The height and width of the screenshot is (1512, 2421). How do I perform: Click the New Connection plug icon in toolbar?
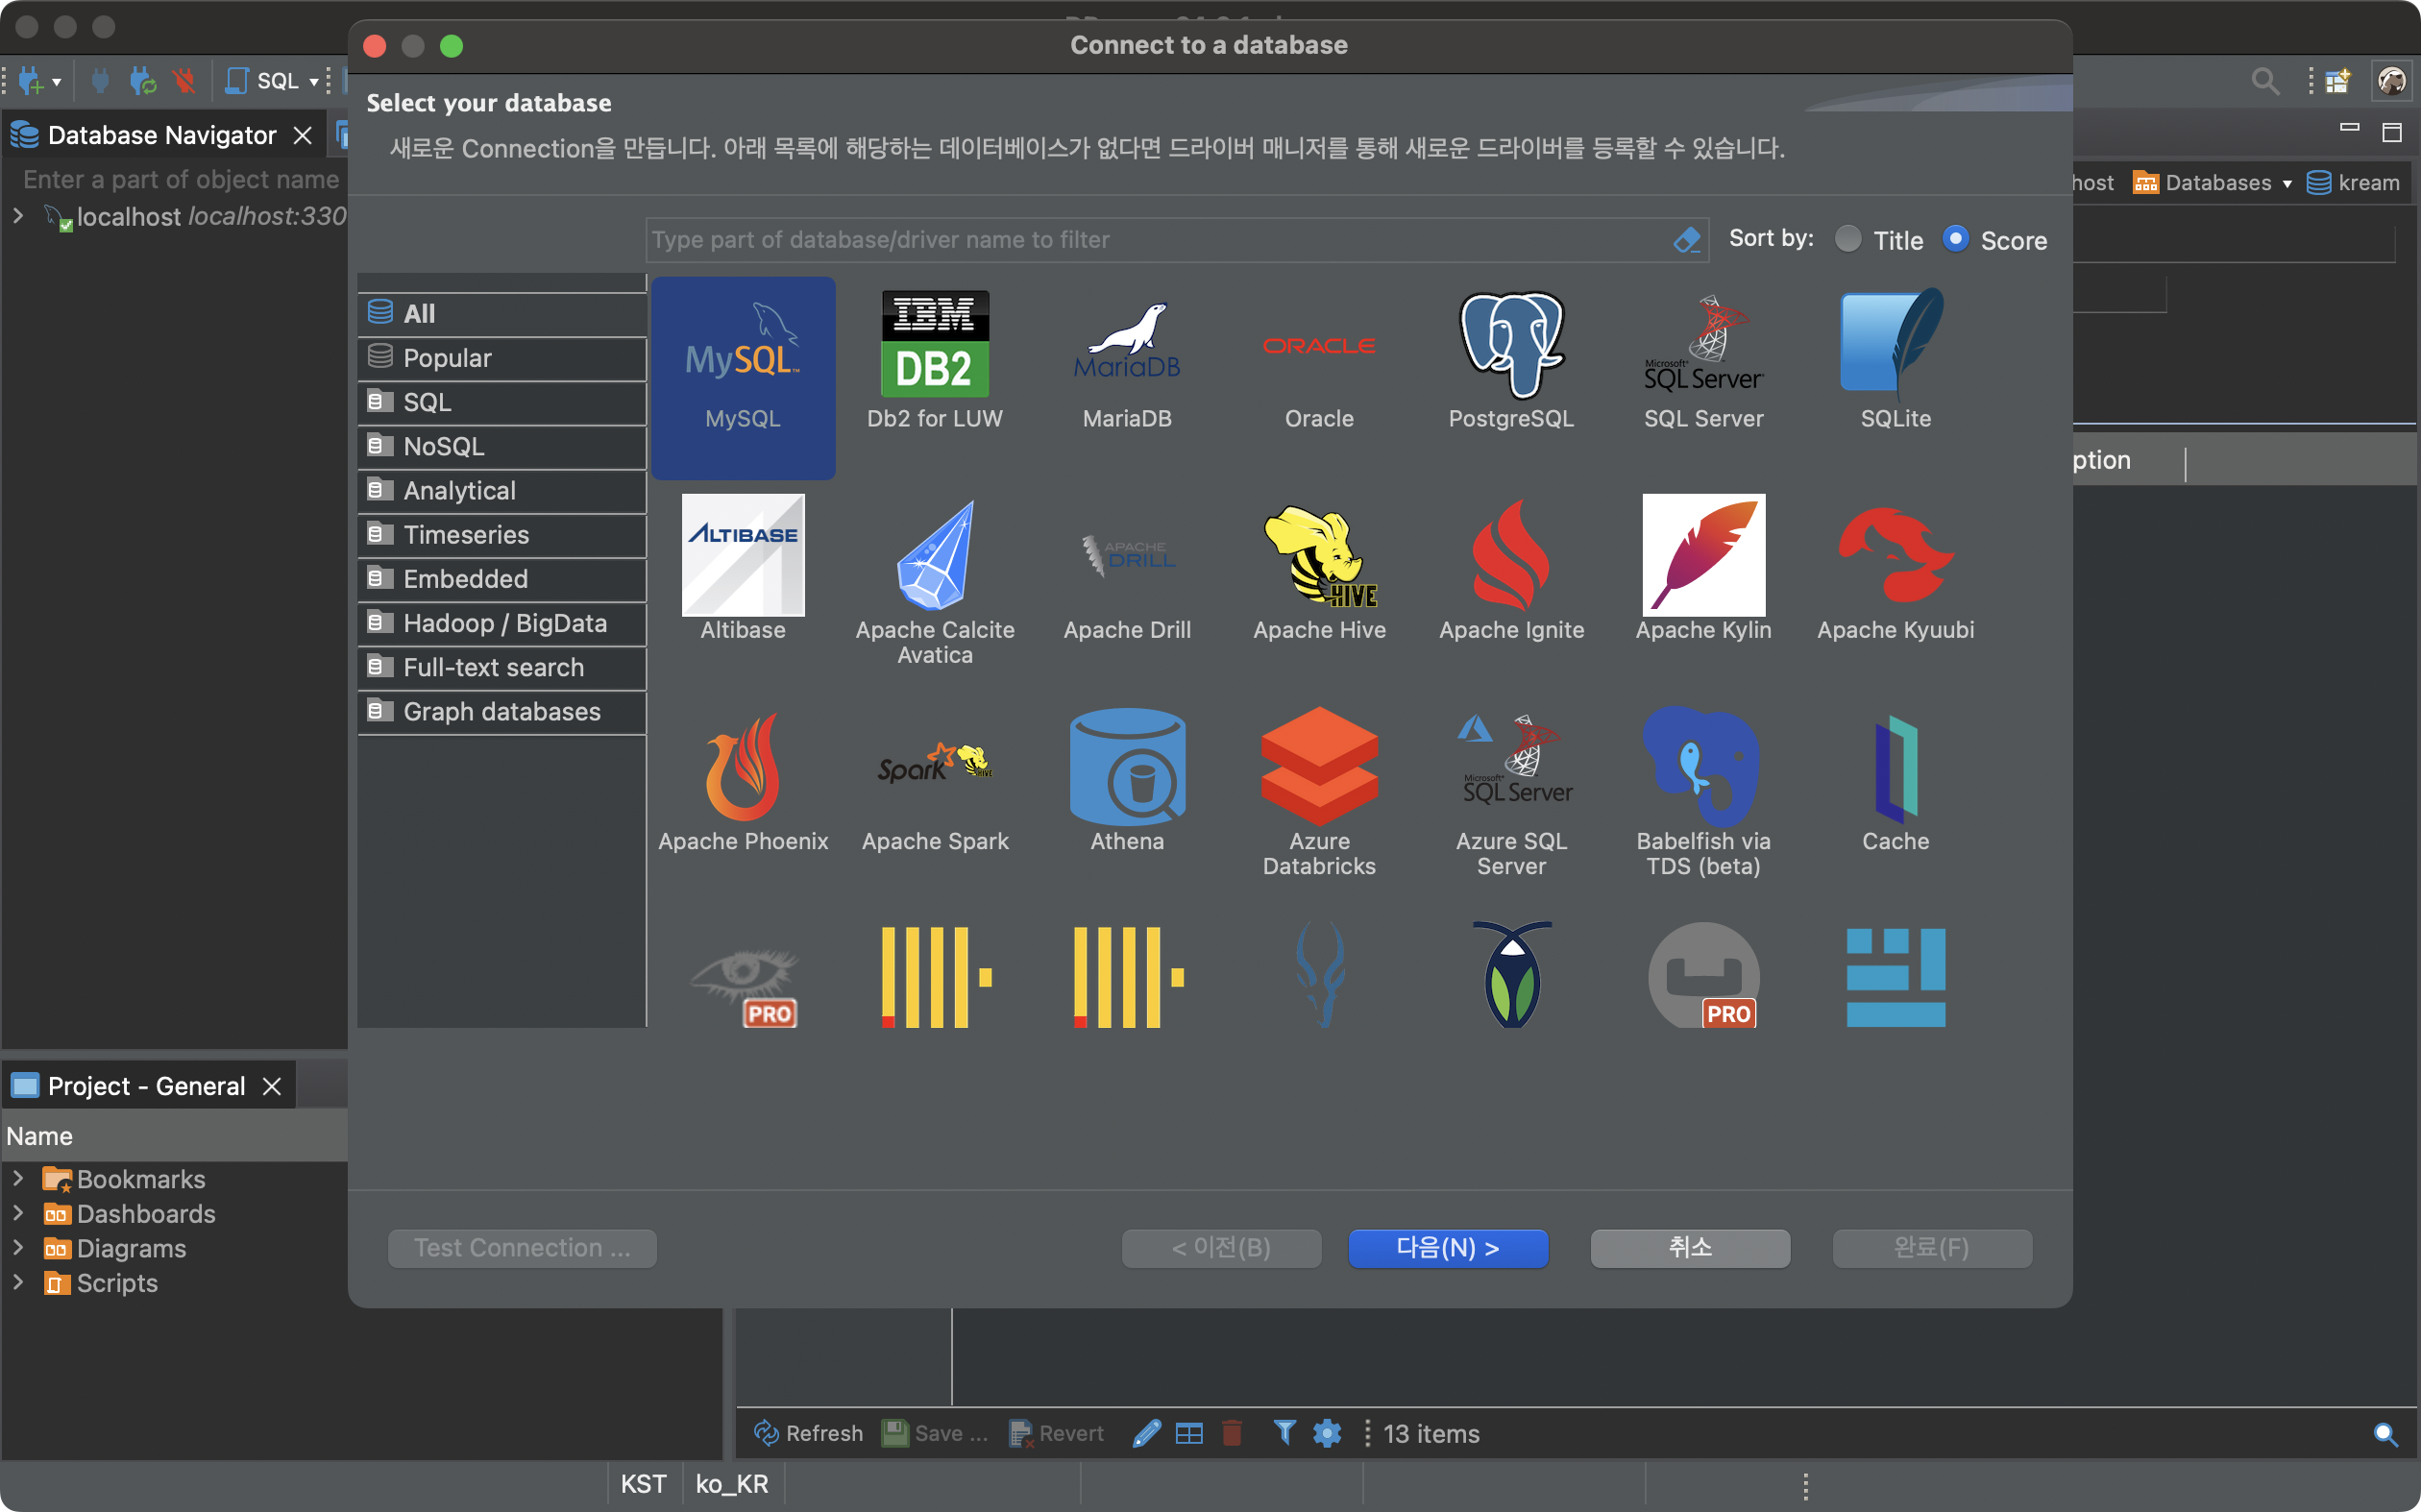[x=30, y=80]
